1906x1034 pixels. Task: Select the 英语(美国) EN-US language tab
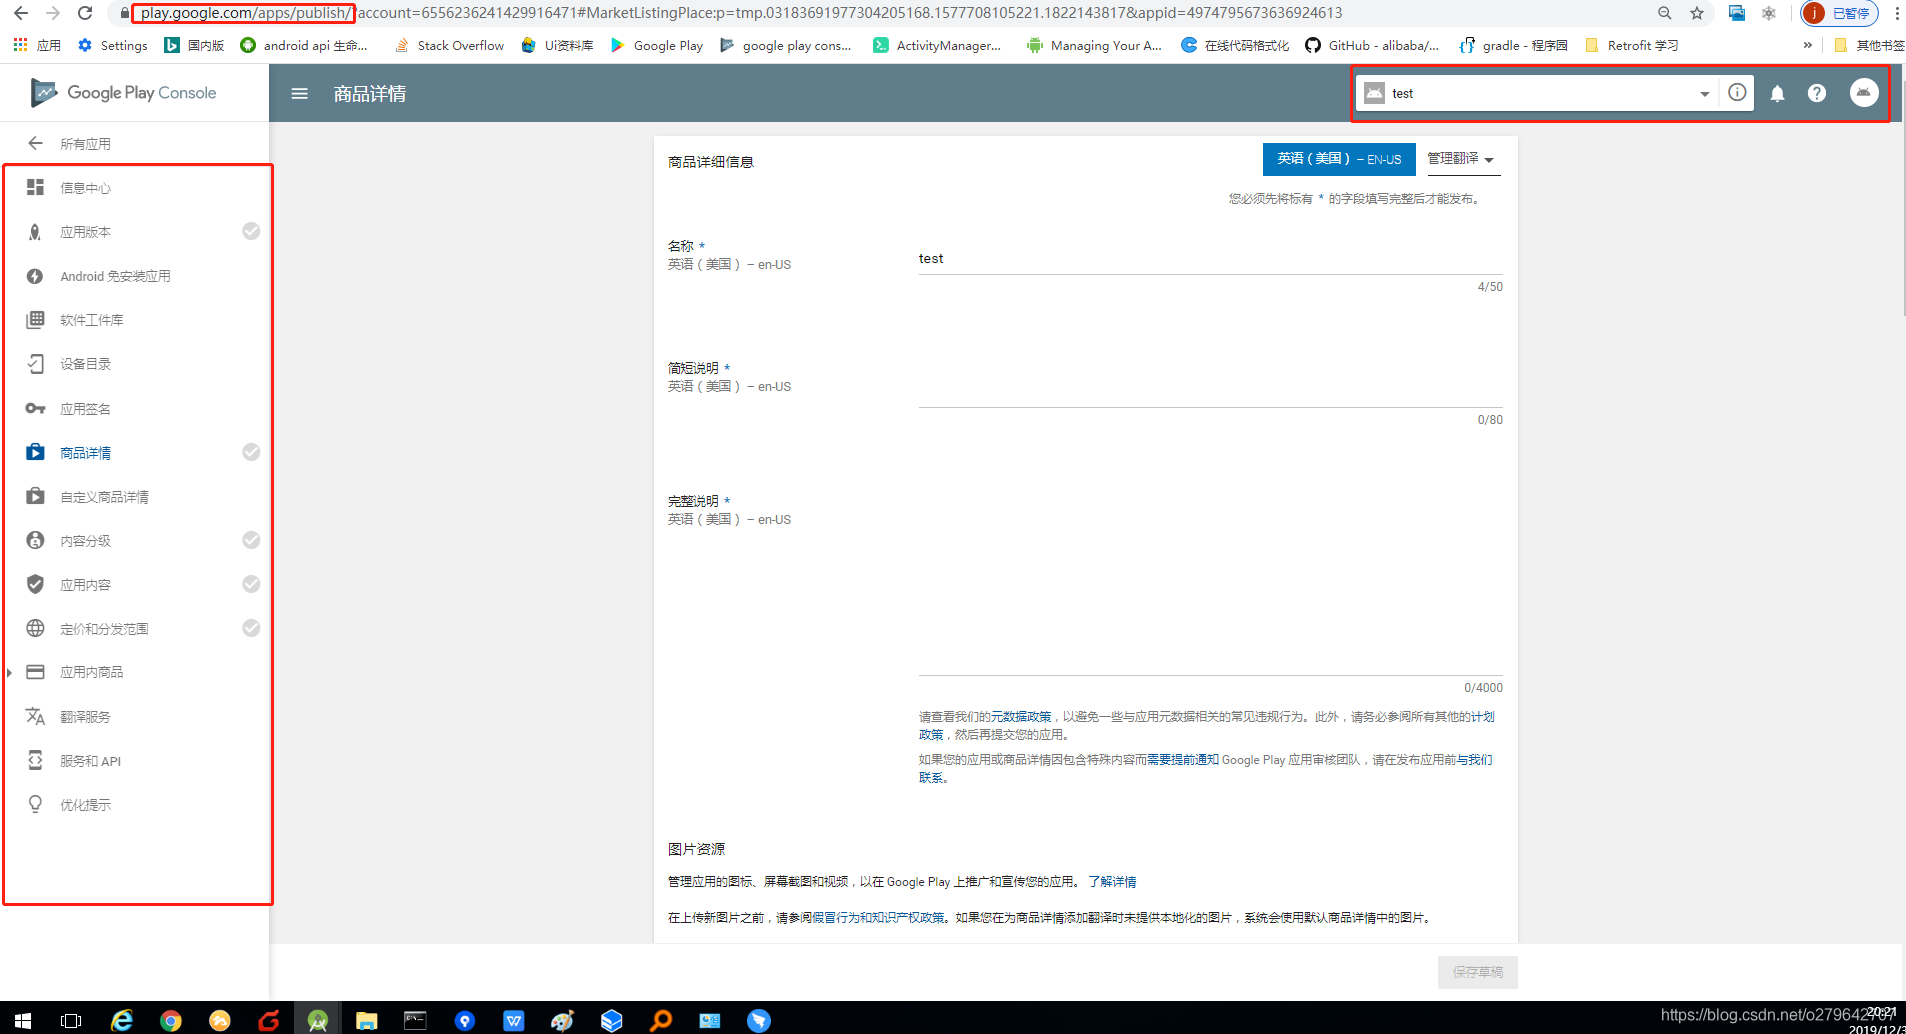[x=1339, y=159]
